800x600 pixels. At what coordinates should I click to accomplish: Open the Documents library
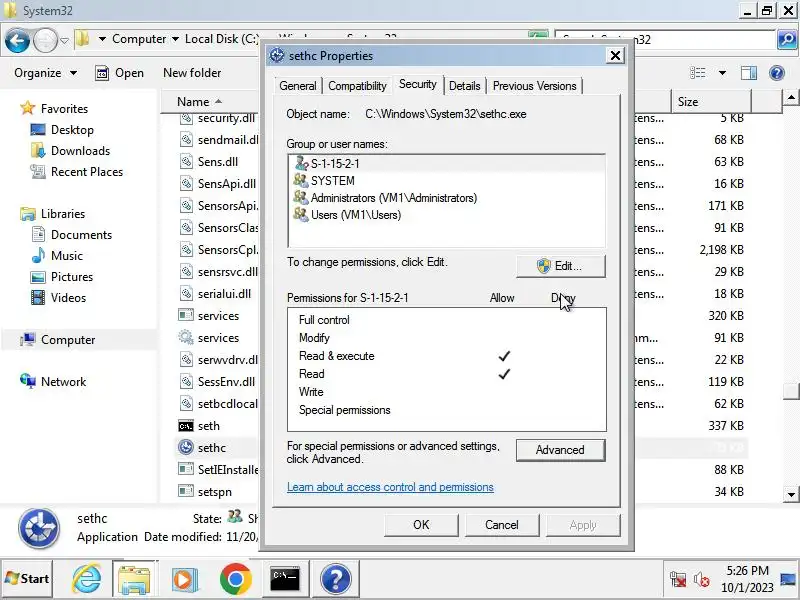pyautogui.click(x=81, y=235)
